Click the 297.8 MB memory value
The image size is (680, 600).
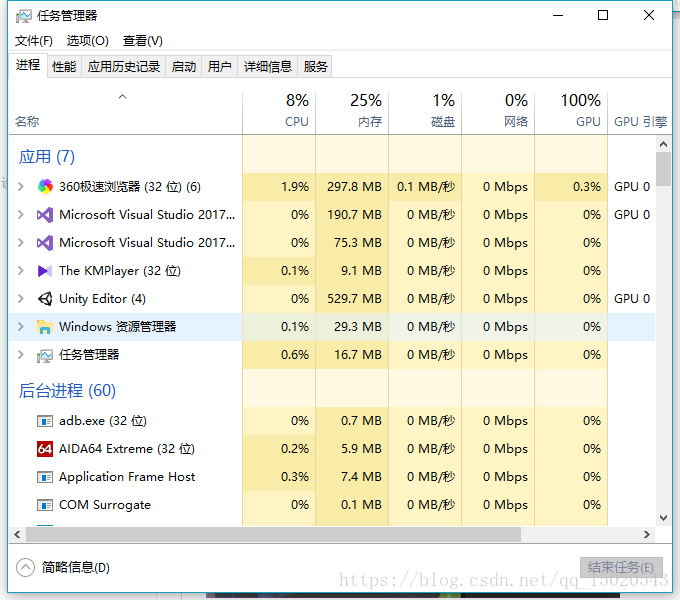click(354, 187)
